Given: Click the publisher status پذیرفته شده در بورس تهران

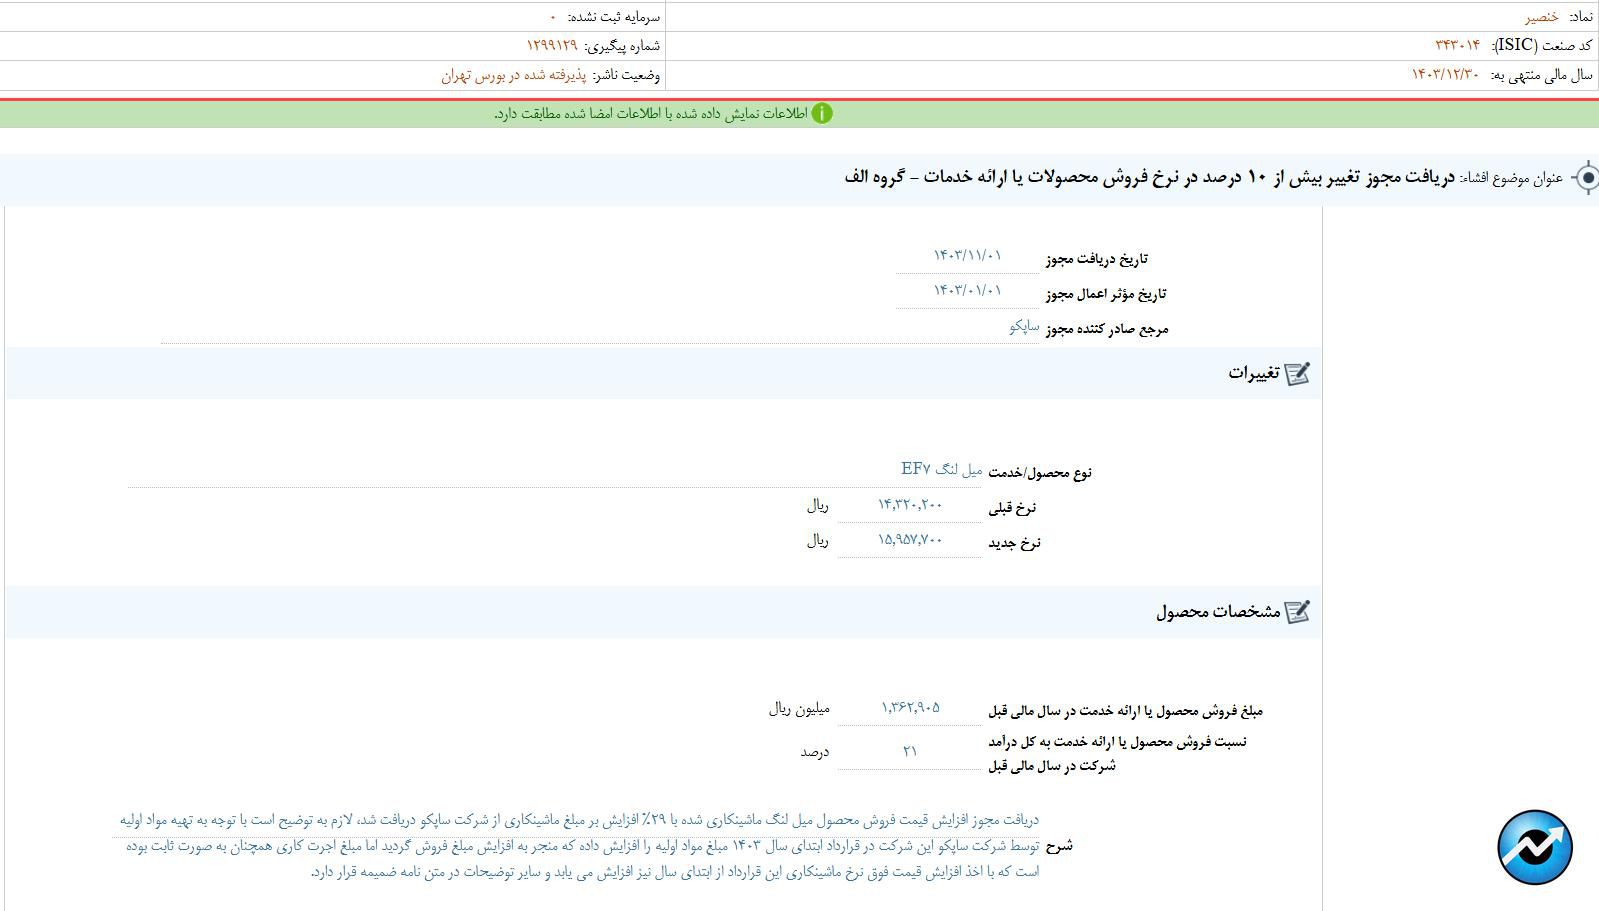Looking at the screenshot, I should pyautogui.click(x=514, y=75).
